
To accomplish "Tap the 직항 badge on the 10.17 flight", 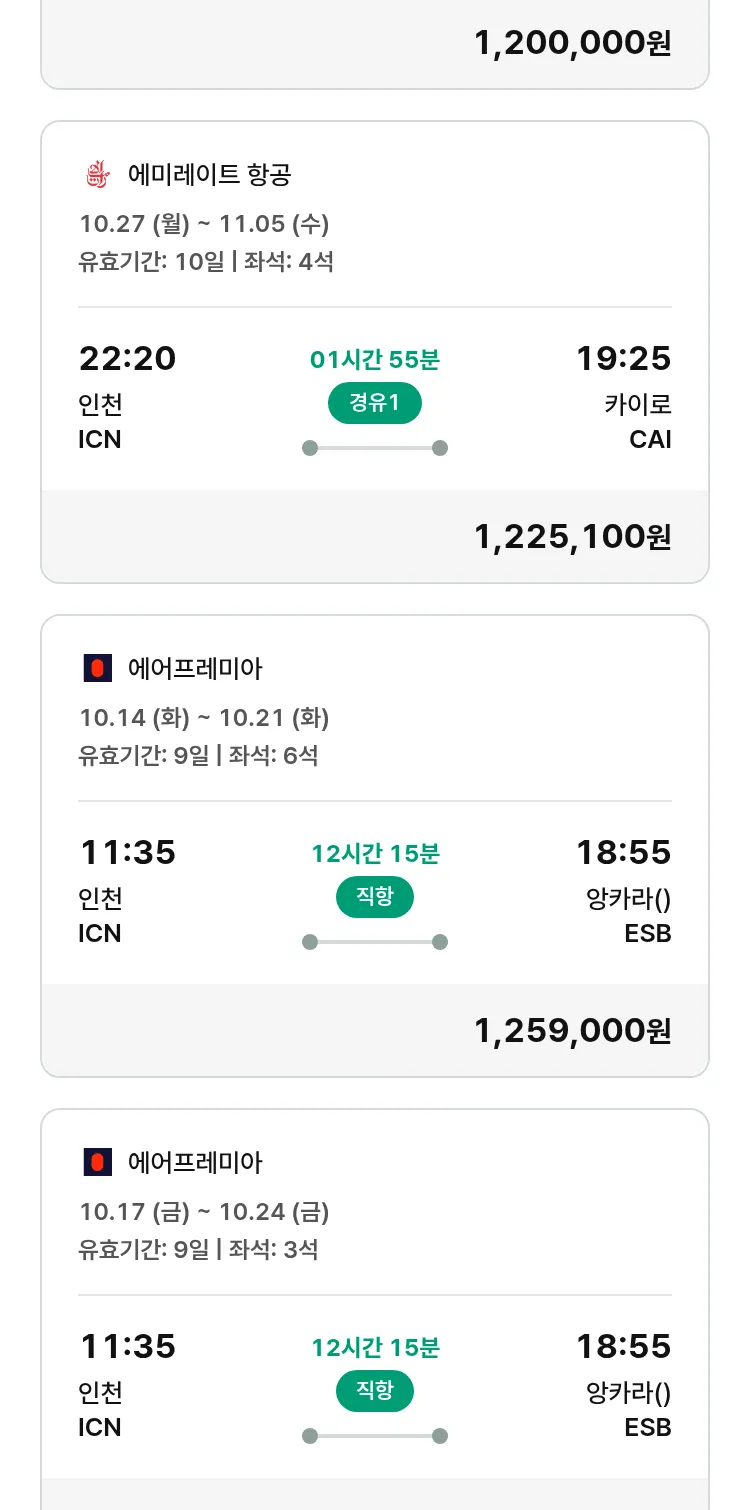I will [374, 1391].
